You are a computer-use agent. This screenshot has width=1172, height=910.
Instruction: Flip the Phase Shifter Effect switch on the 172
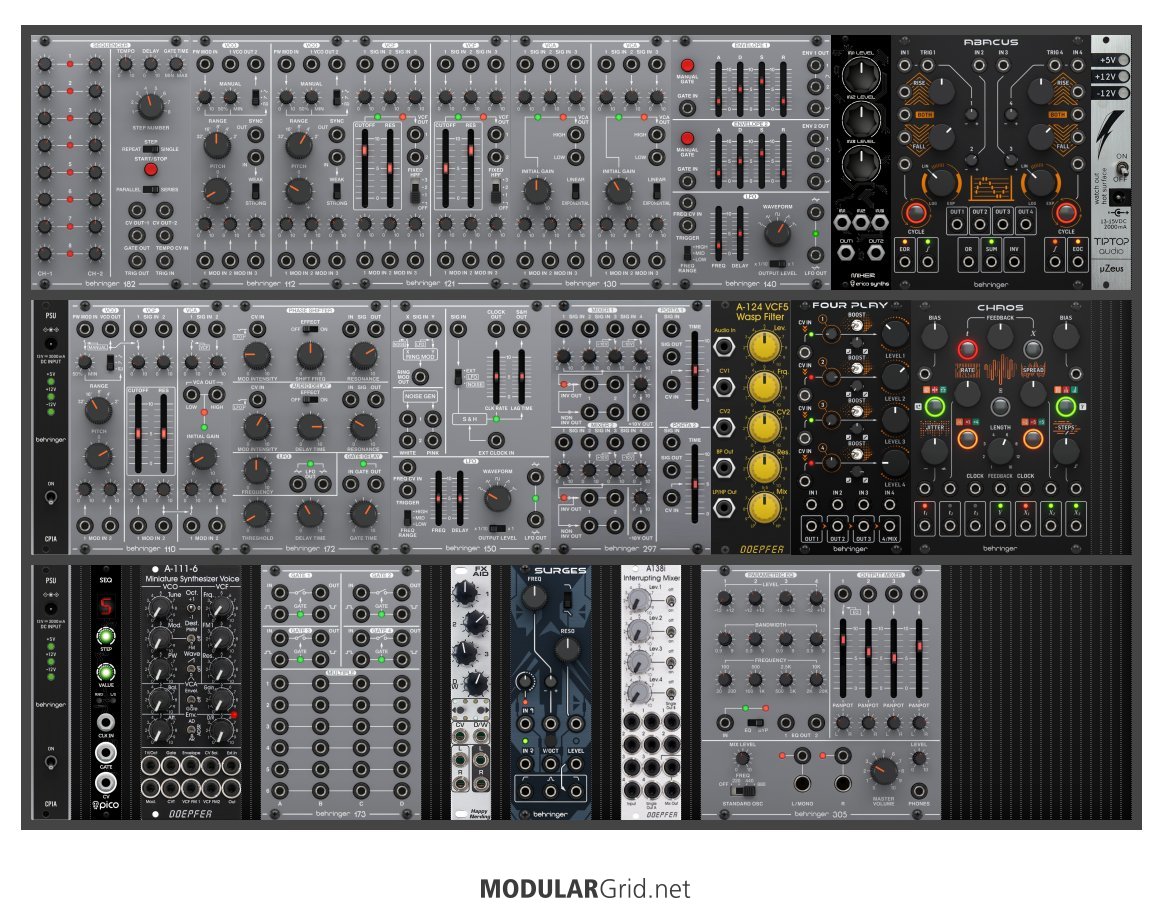click(x=309, y=329)
